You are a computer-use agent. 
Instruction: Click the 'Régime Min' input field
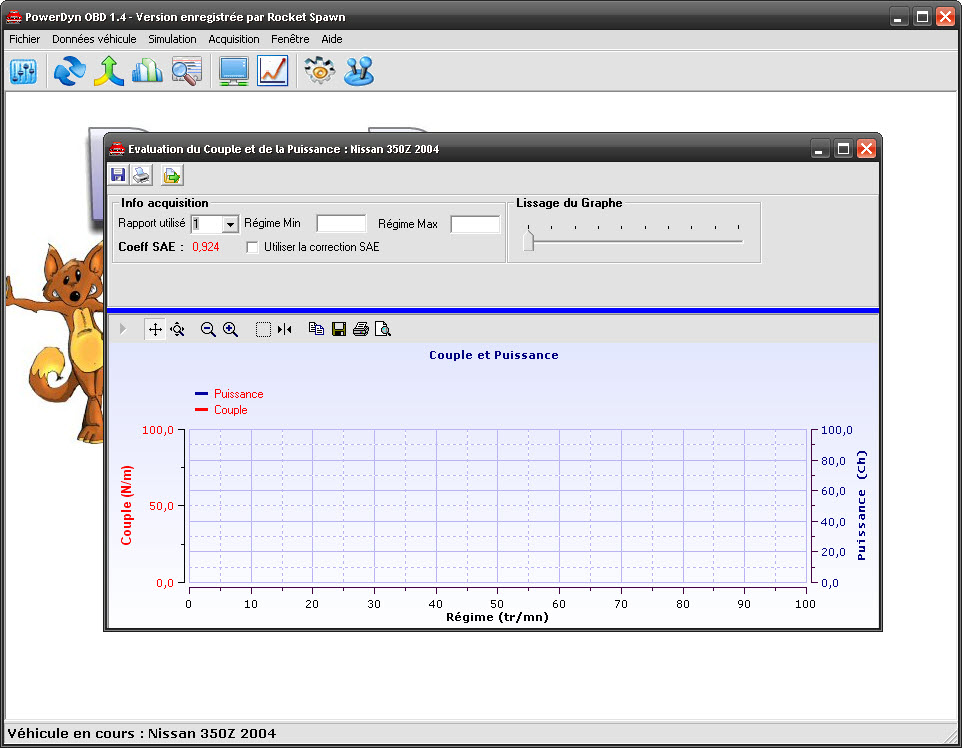pyautogui.click(x=341, y=224)
